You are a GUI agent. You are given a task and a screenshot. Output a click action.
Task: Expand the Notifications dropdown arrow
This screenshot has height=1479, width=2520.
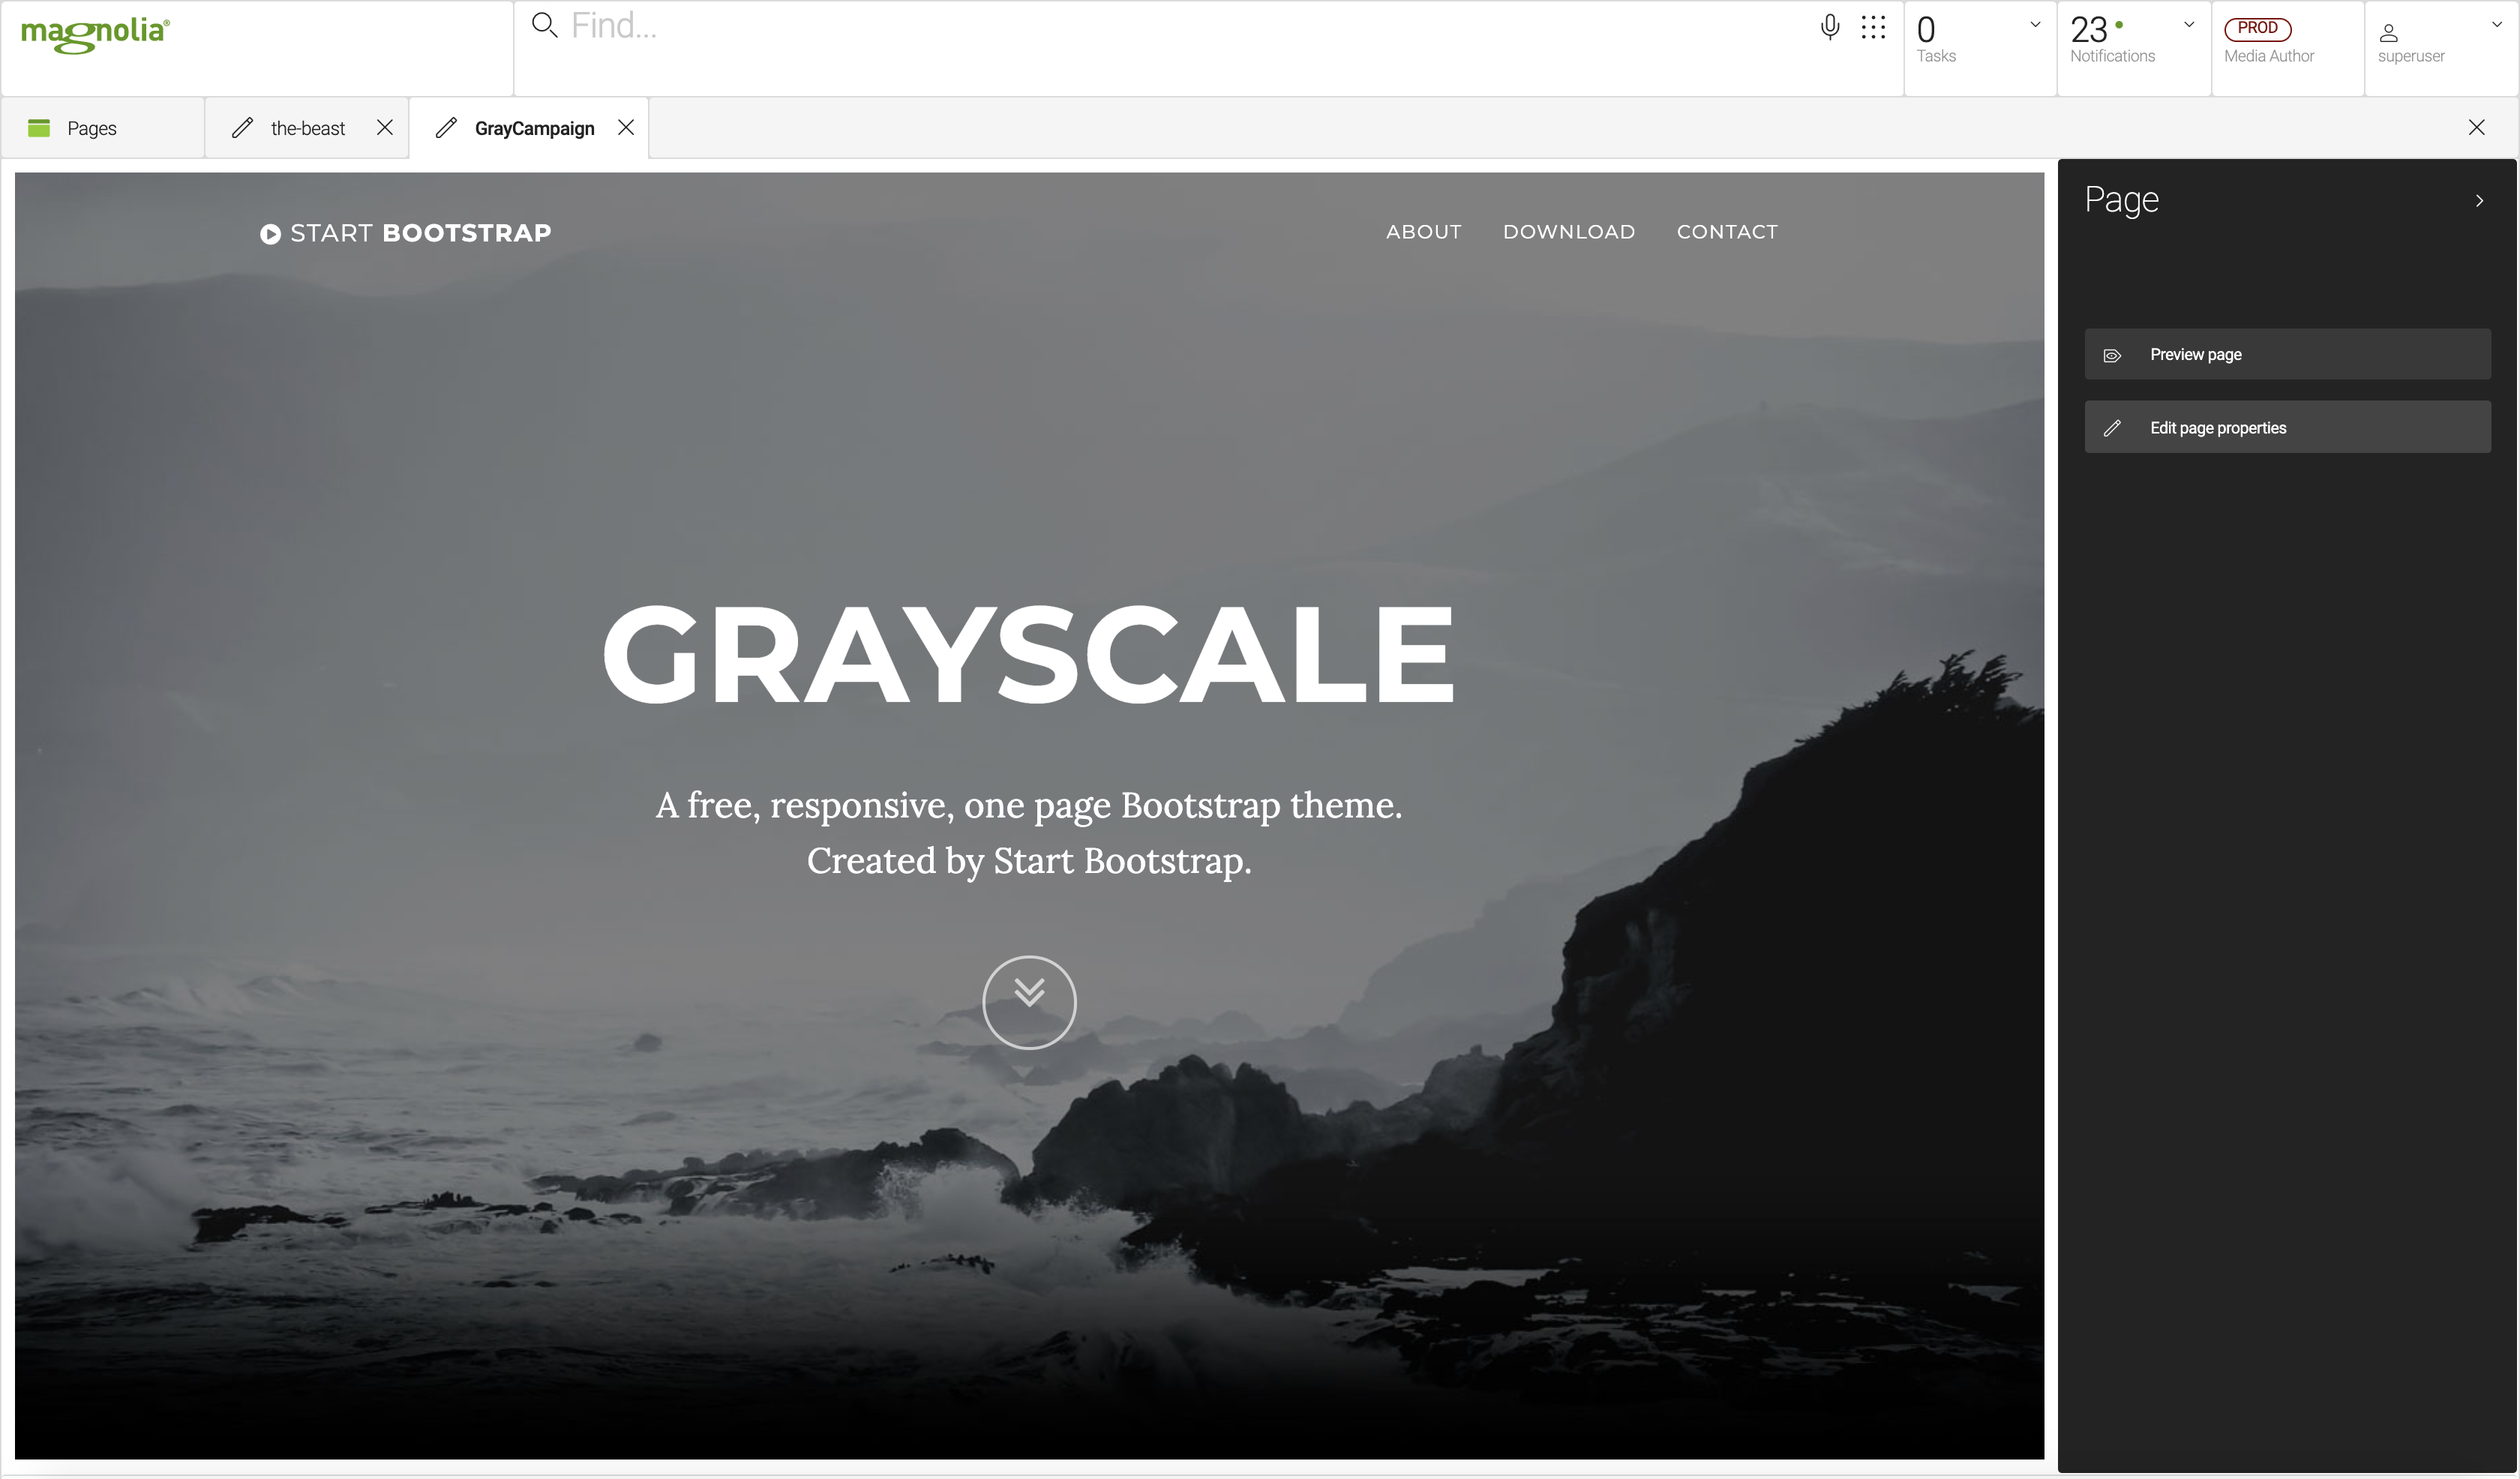tap(2188, 25)
